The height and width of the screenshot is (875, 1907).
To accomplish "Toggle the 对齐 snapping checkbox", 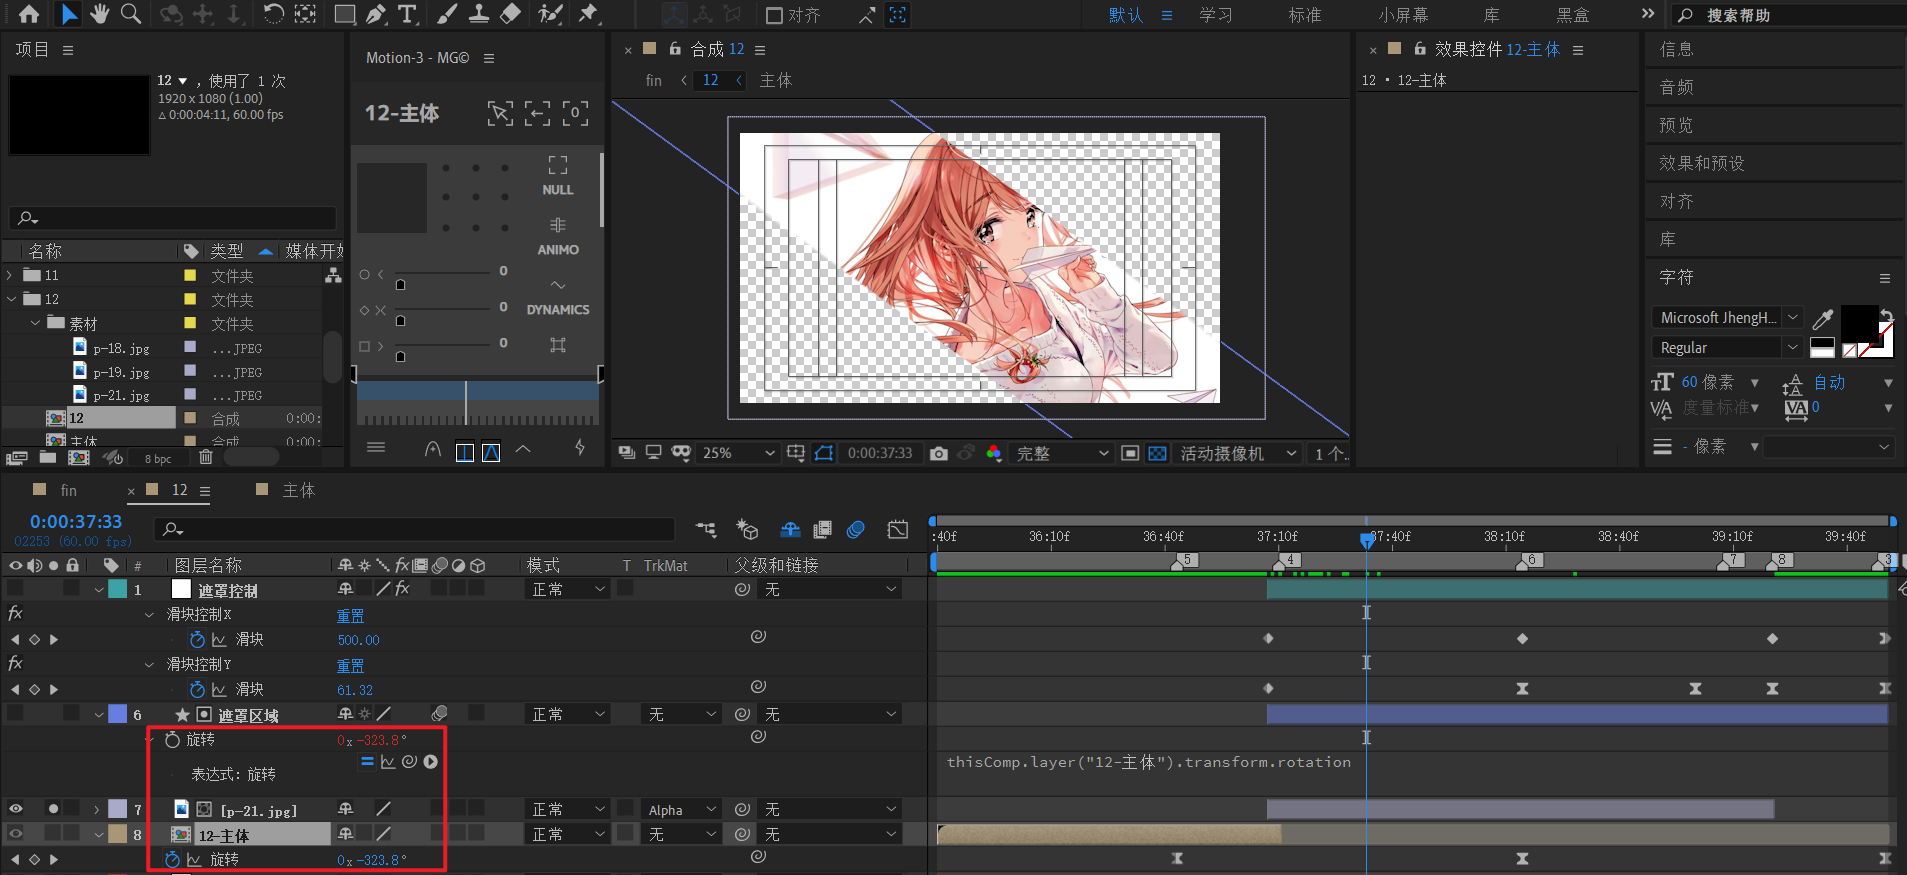I will click(774, 15).
